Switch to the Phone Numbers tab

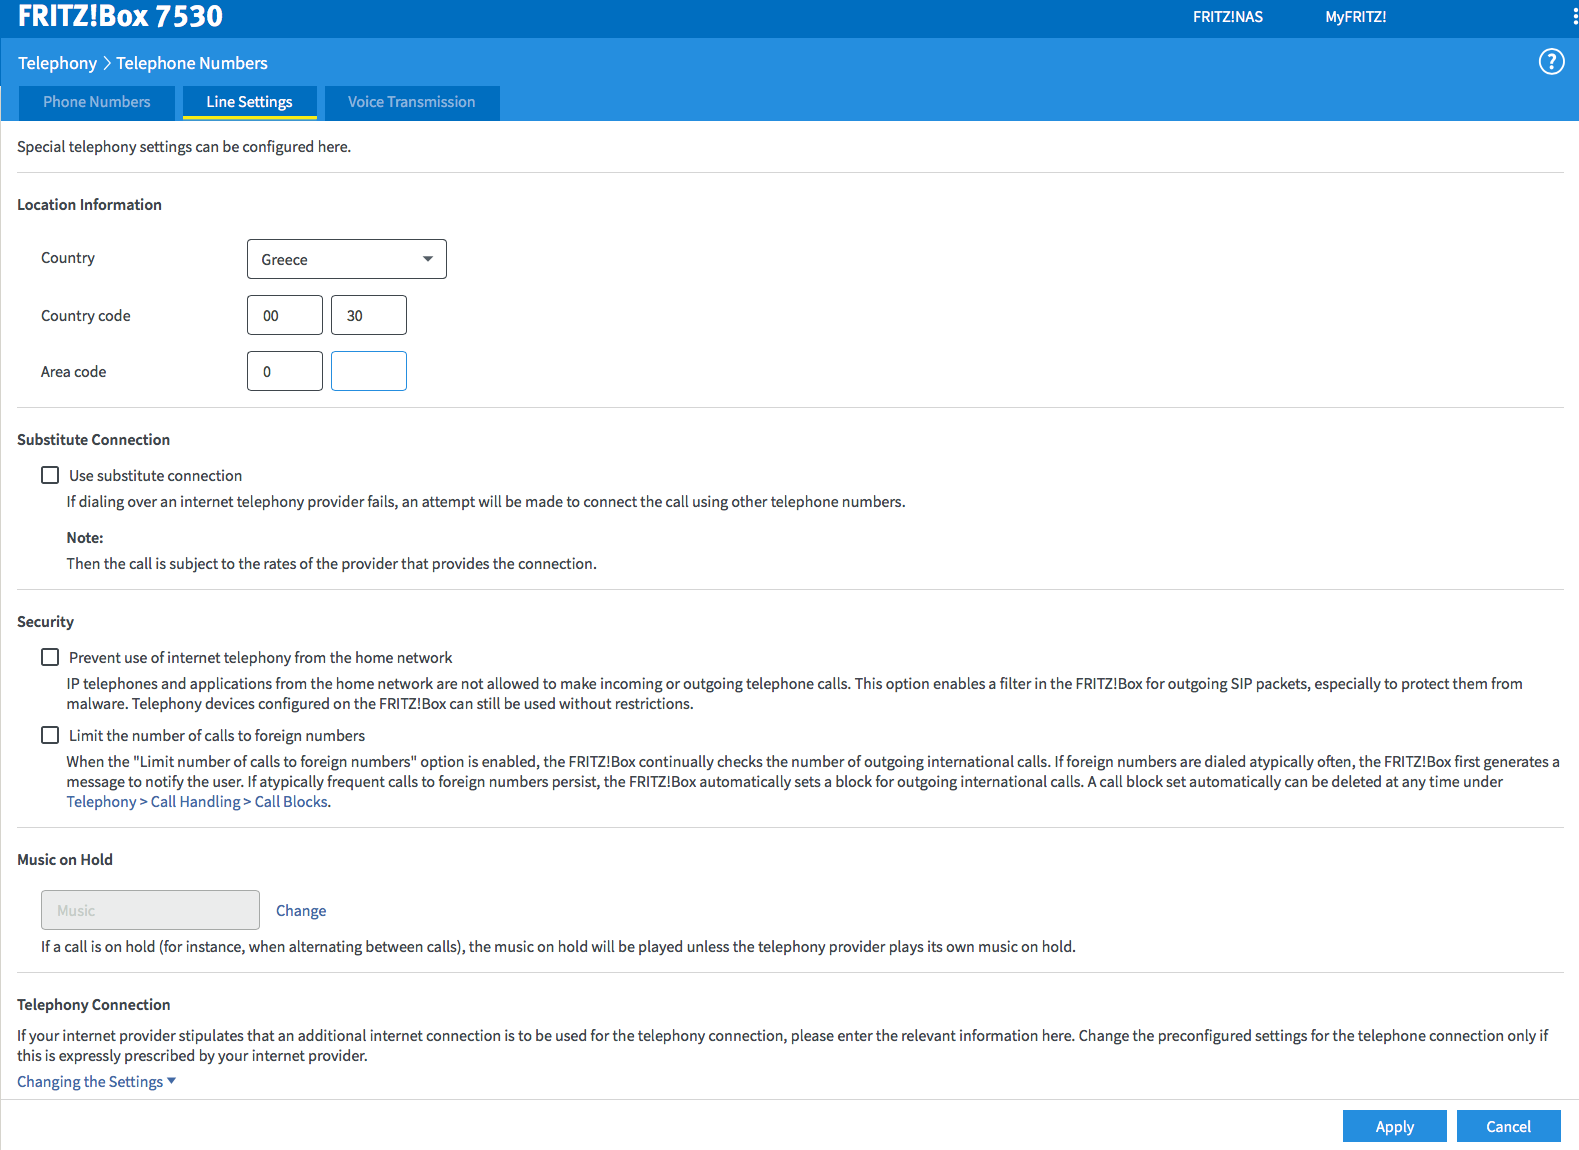(97, 102)
